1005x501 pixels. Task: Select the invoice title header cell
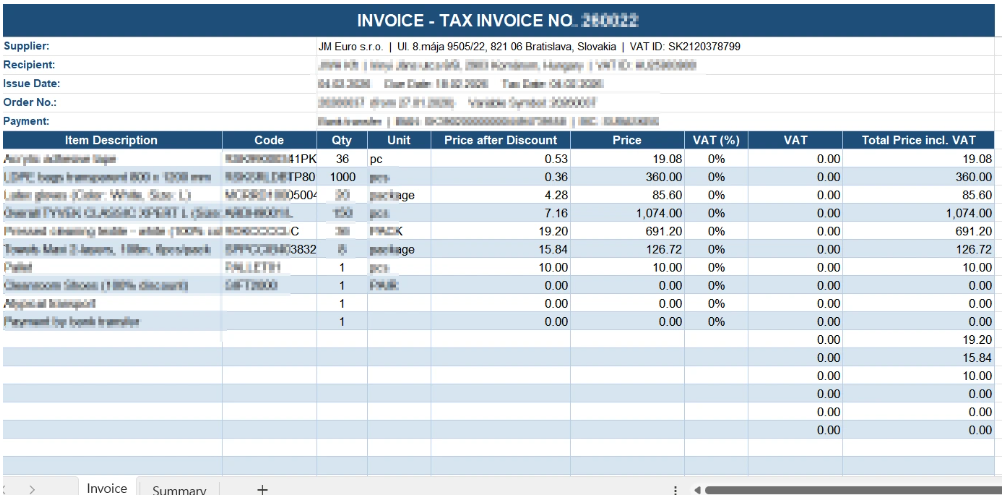tap(500, 20)
